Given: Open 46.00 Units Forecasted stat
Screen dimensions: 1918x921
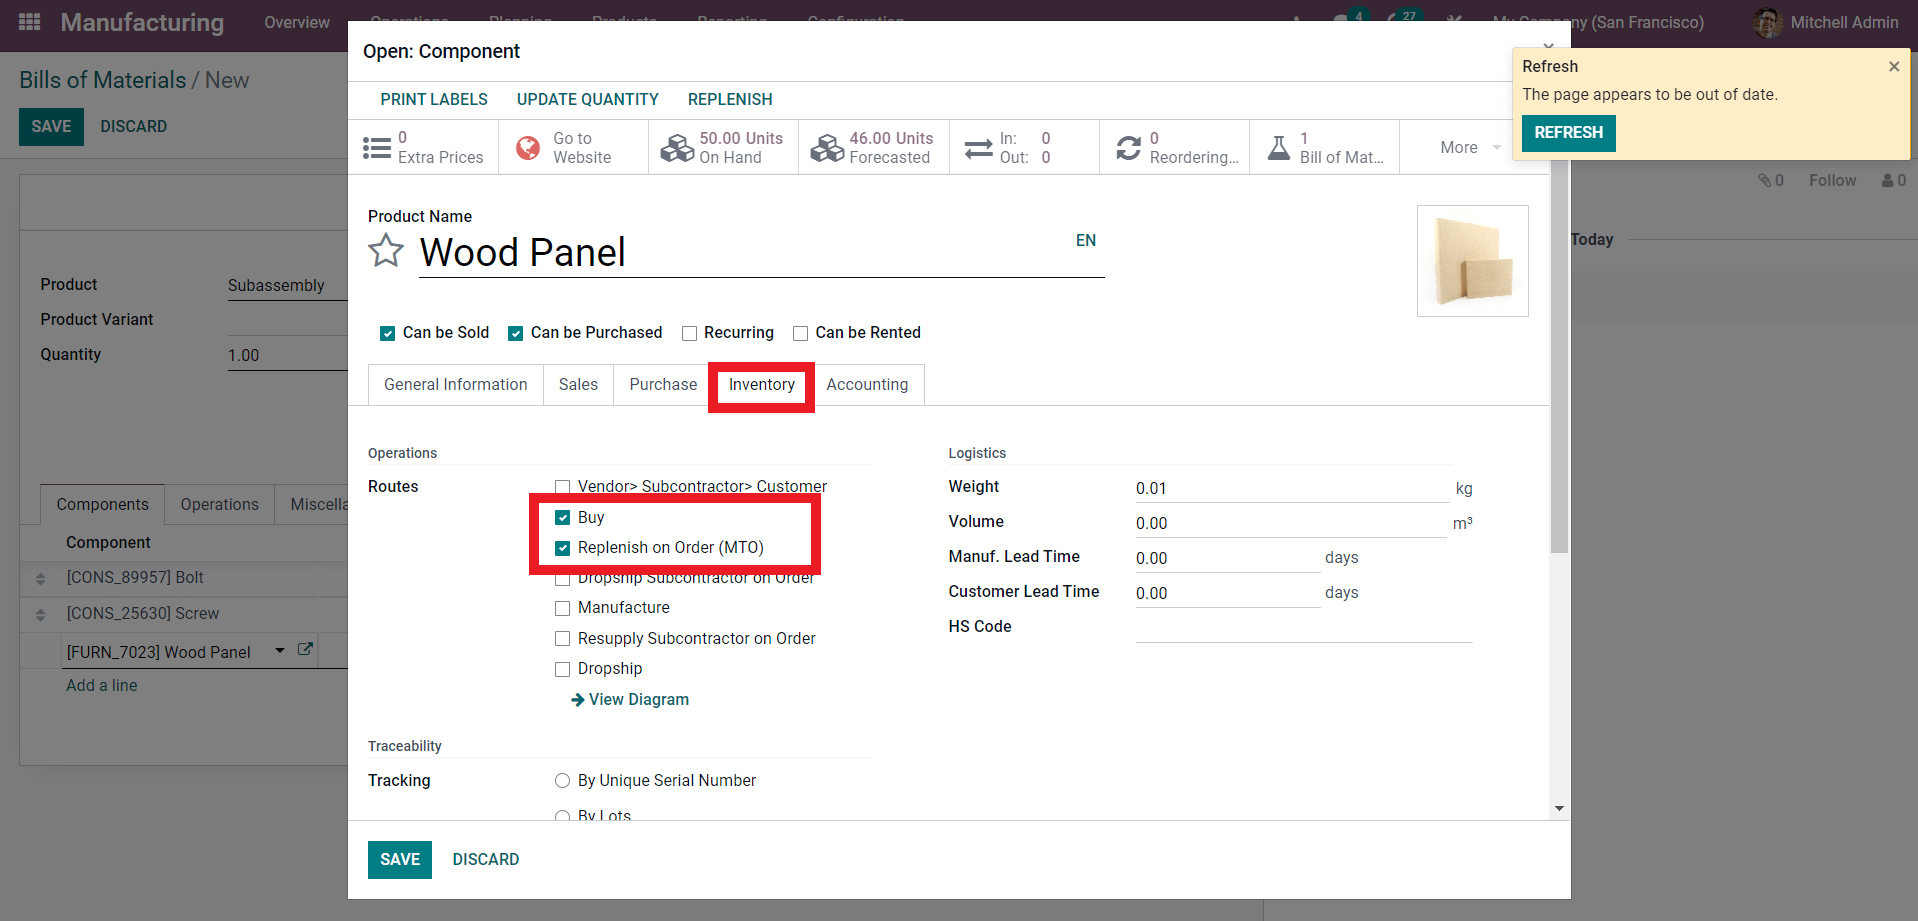Looking at the screenshot, I should (x=873, y=148).
